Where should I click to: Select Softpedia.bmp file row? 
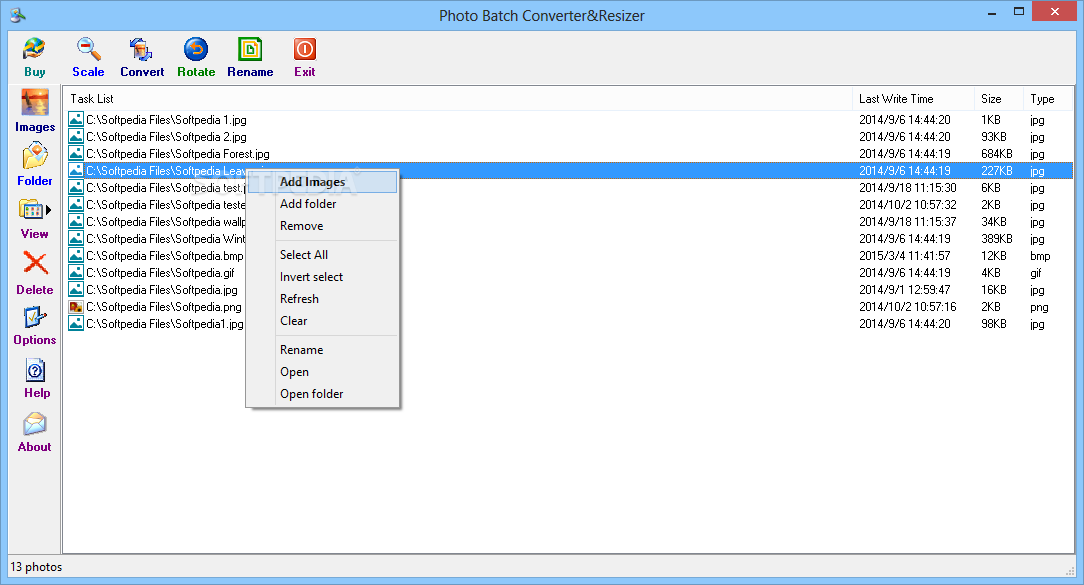[568, 256]
